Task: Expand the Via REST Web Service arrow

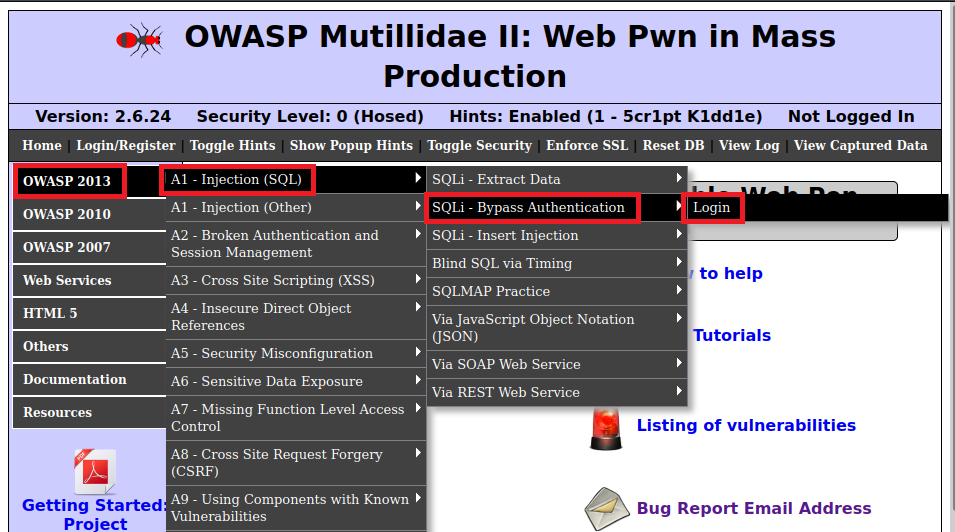Action: [x=679, y=391]
